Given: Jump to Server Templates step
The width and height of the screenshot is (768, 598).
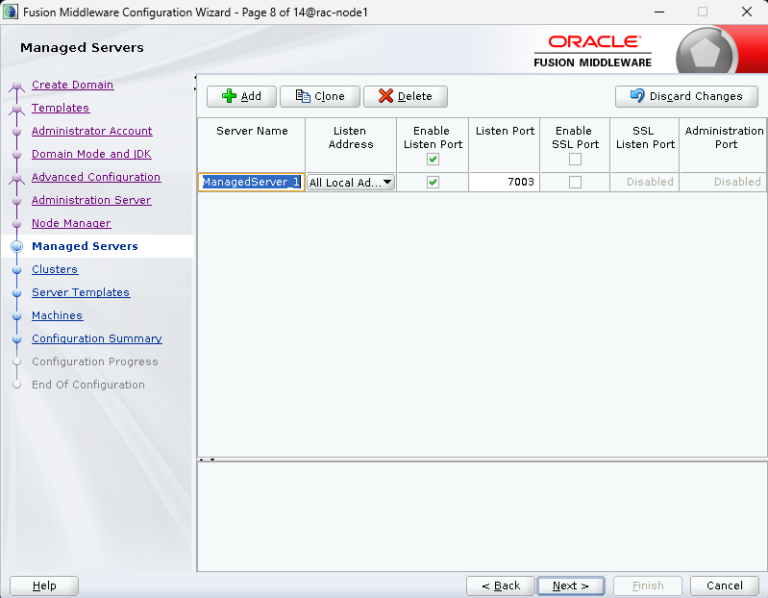Looking at the screenshot, I should pyautogui.click(x=81, y=292).
